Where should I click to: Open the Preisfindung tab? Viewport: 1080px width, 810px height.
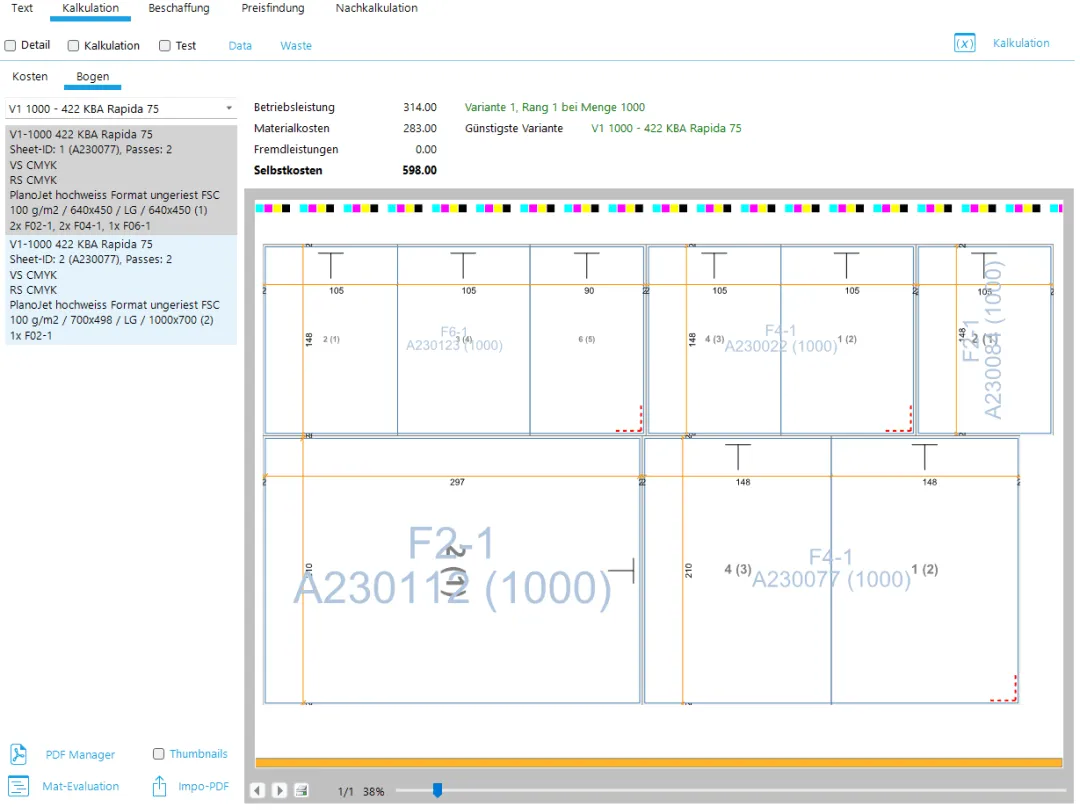[273, 8]
